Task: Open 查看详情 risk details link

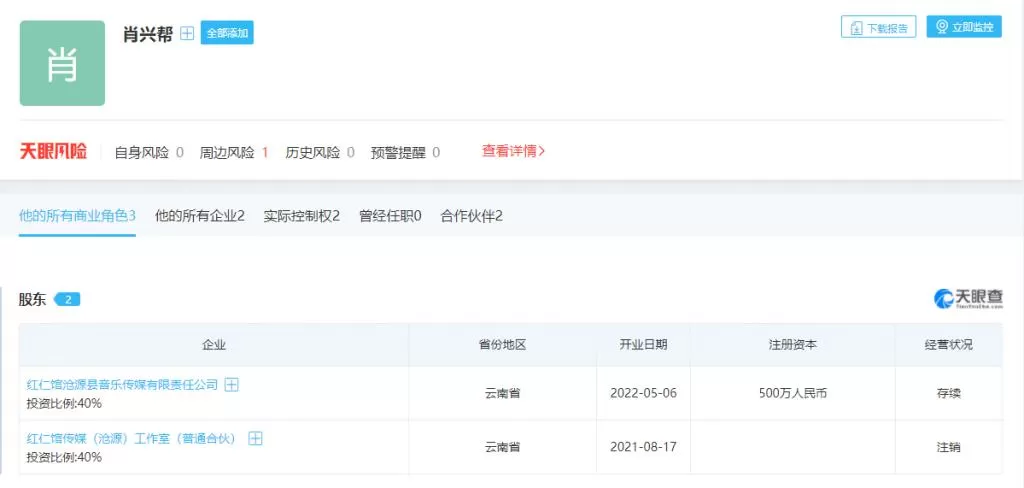Action: pos(513,151)
